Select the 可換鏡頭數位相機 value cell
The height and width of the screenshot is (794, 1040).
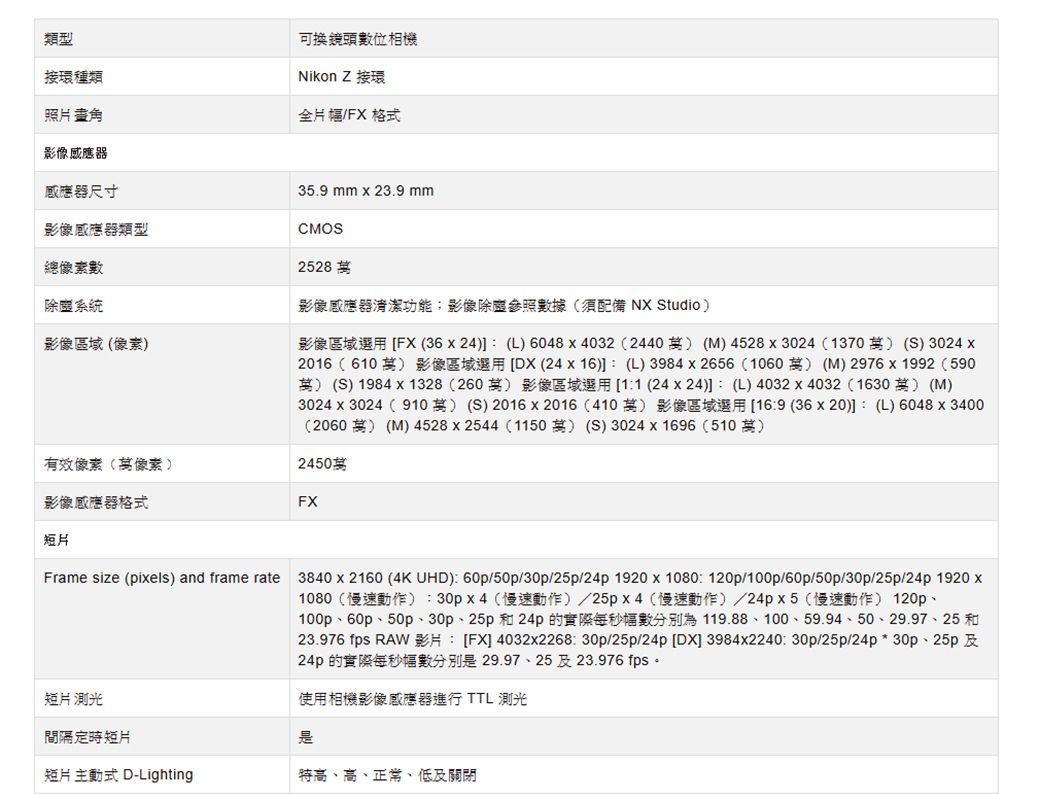[358, 39]
